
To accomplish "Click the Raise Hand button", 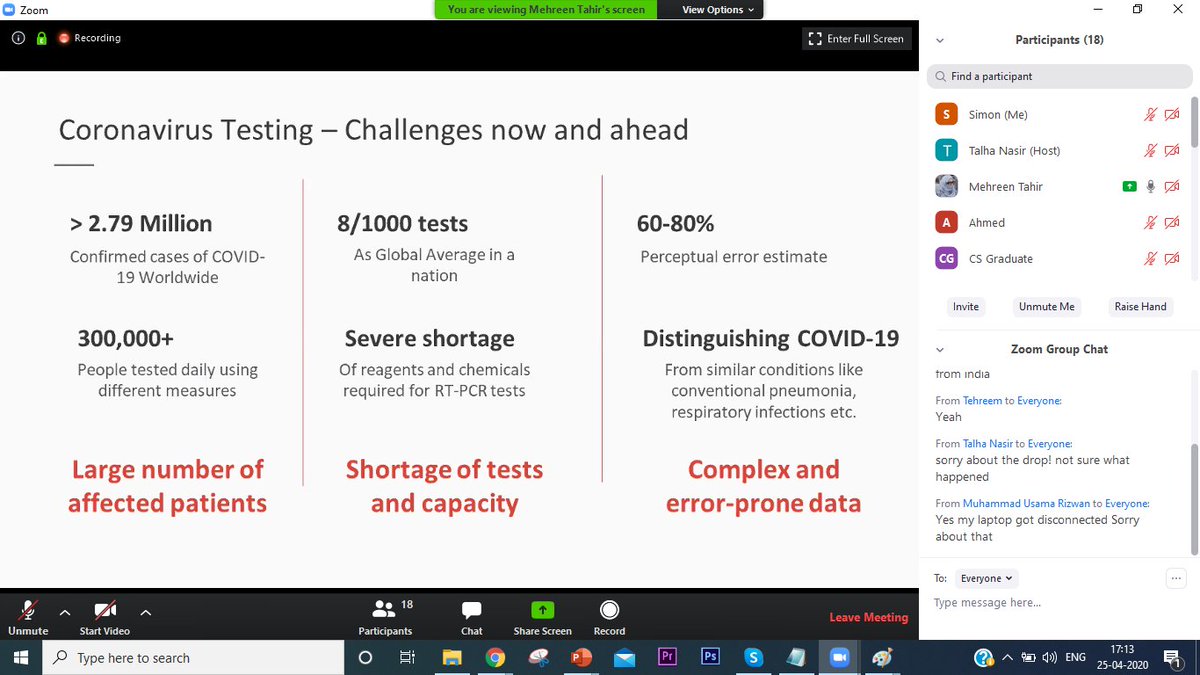I will pyautogui.click(x=1140, y=306).
